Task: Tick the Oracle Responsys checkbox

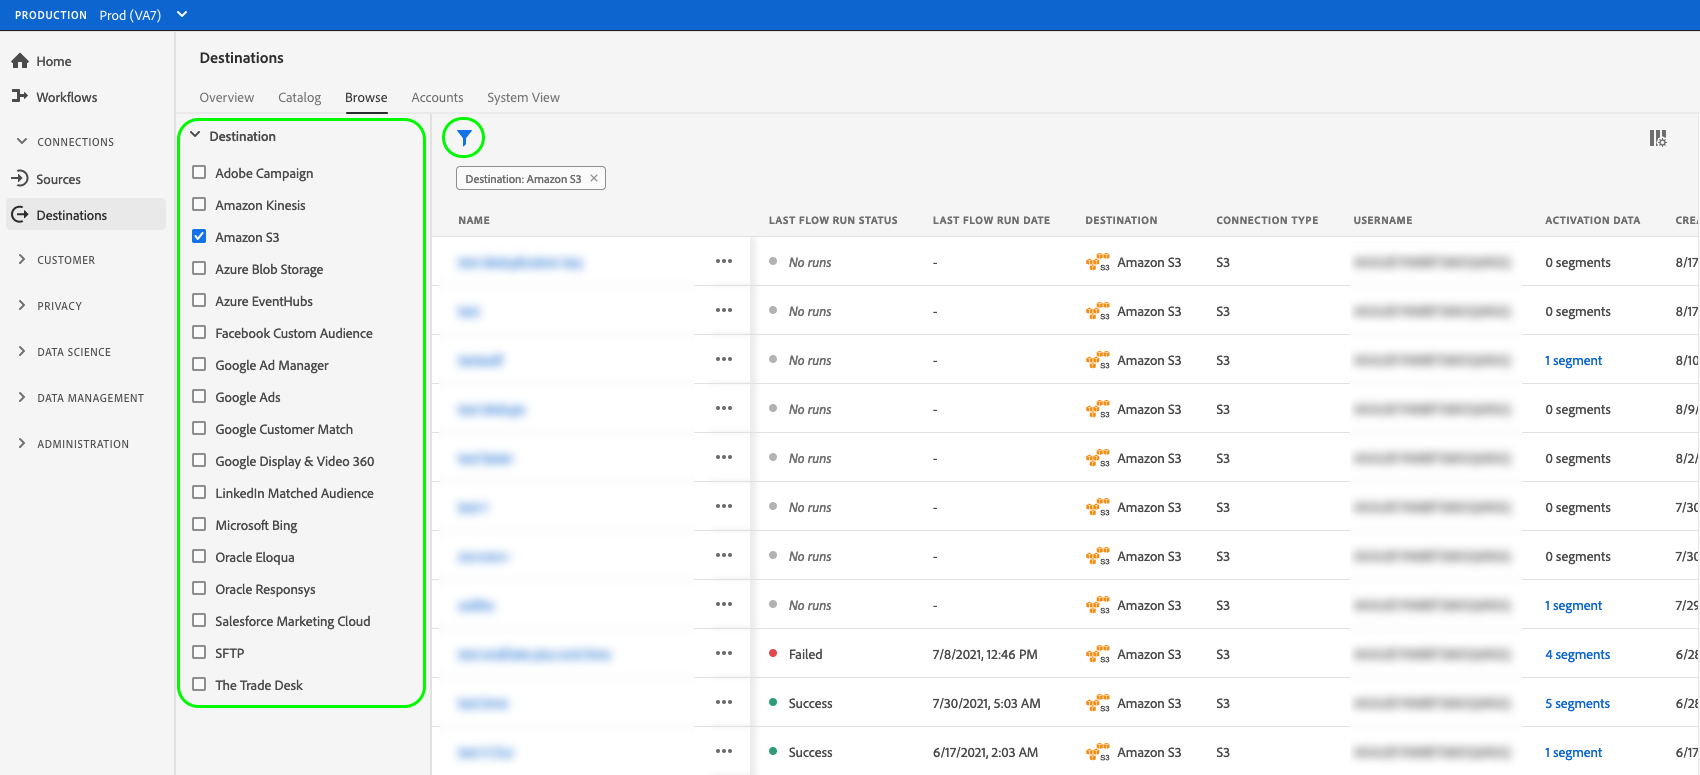Action: (x=199, y=588)
